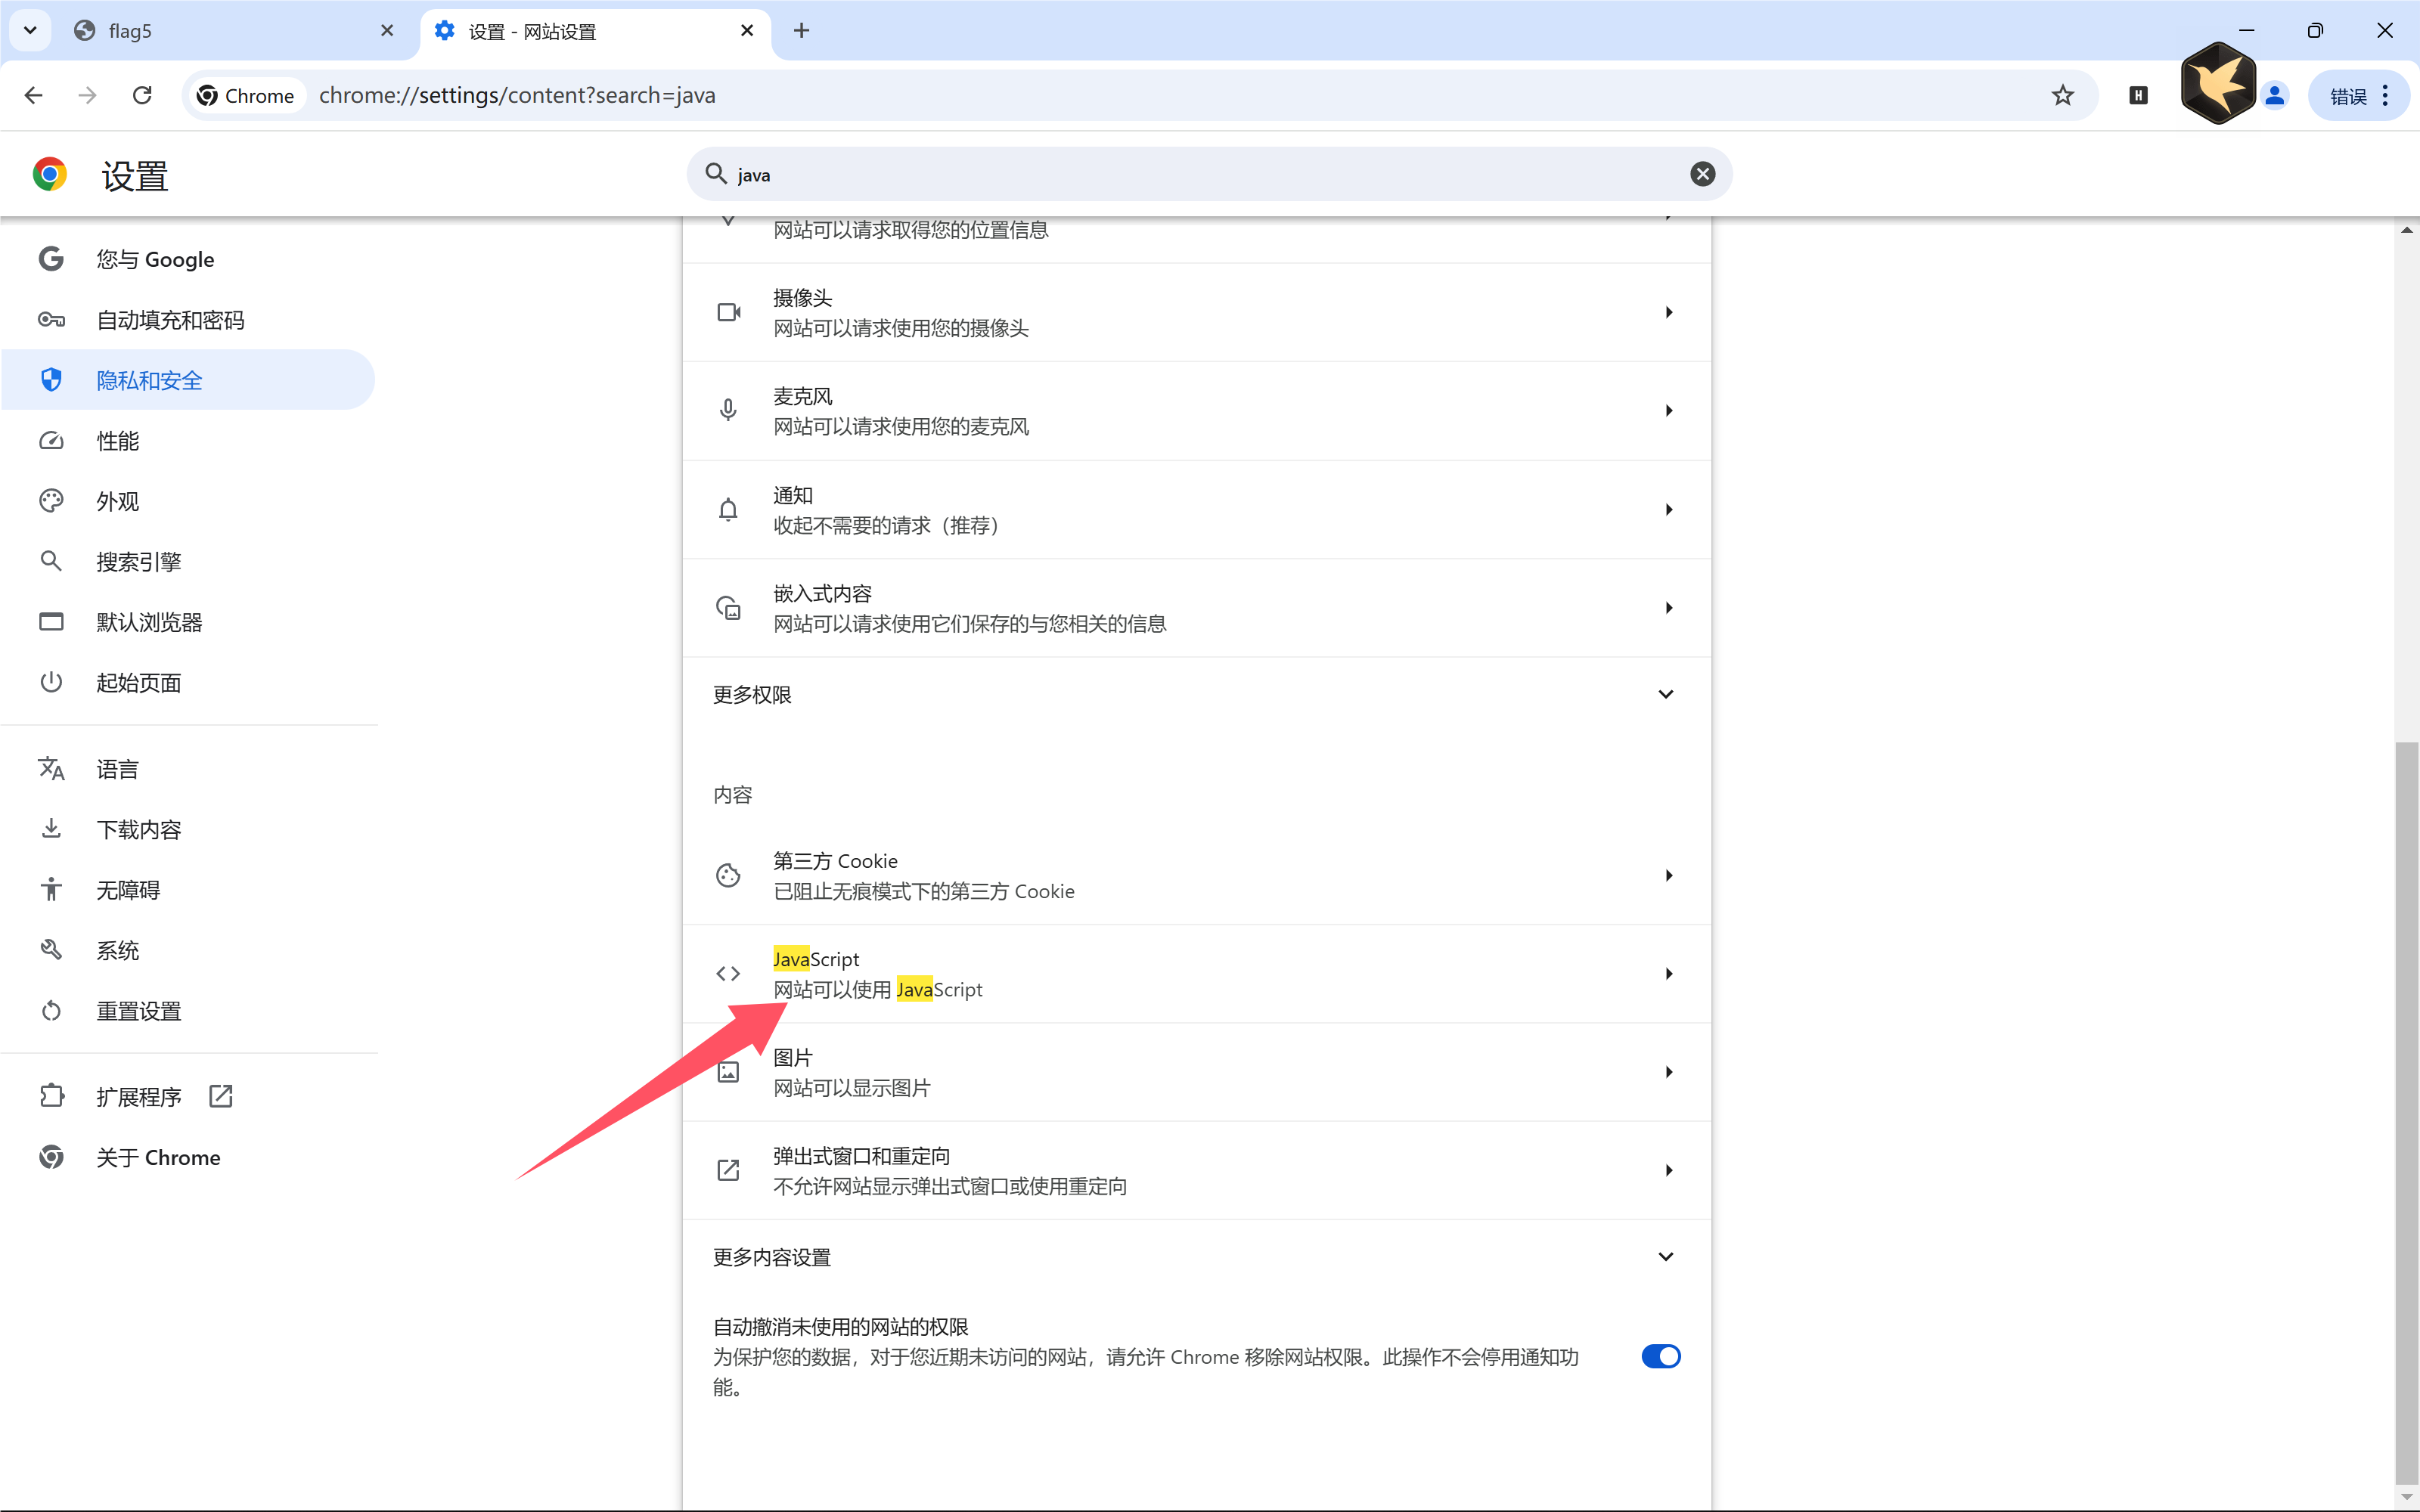The width and height of the screenshot is (2420, 1512).
Task: Click the Google G icon in sidebar
Action: [51, 259]
